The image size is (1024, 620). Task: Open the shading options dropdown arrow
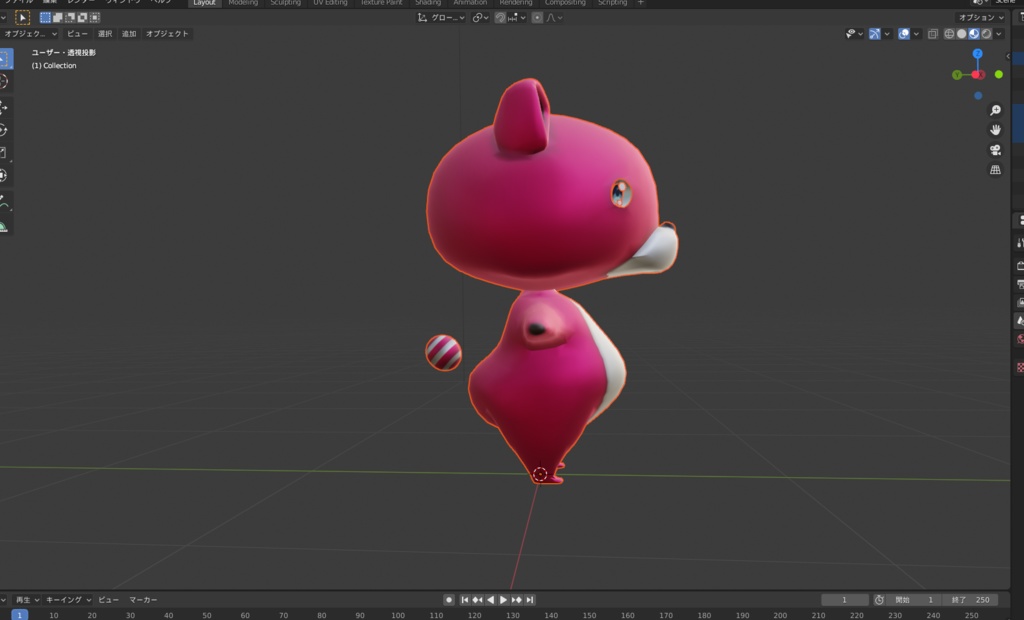[x=999, y=34]
